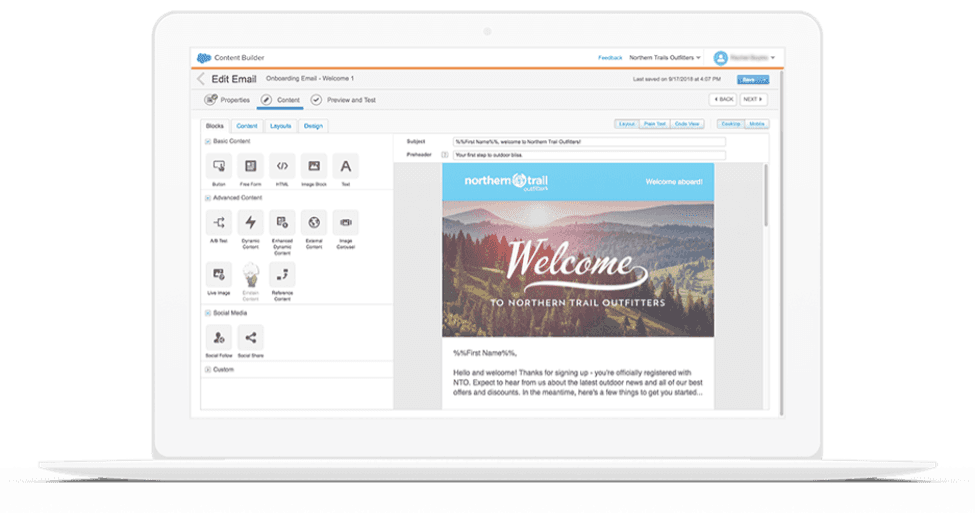
Task: Open the Preview and Test step
Action: [343, 100]
